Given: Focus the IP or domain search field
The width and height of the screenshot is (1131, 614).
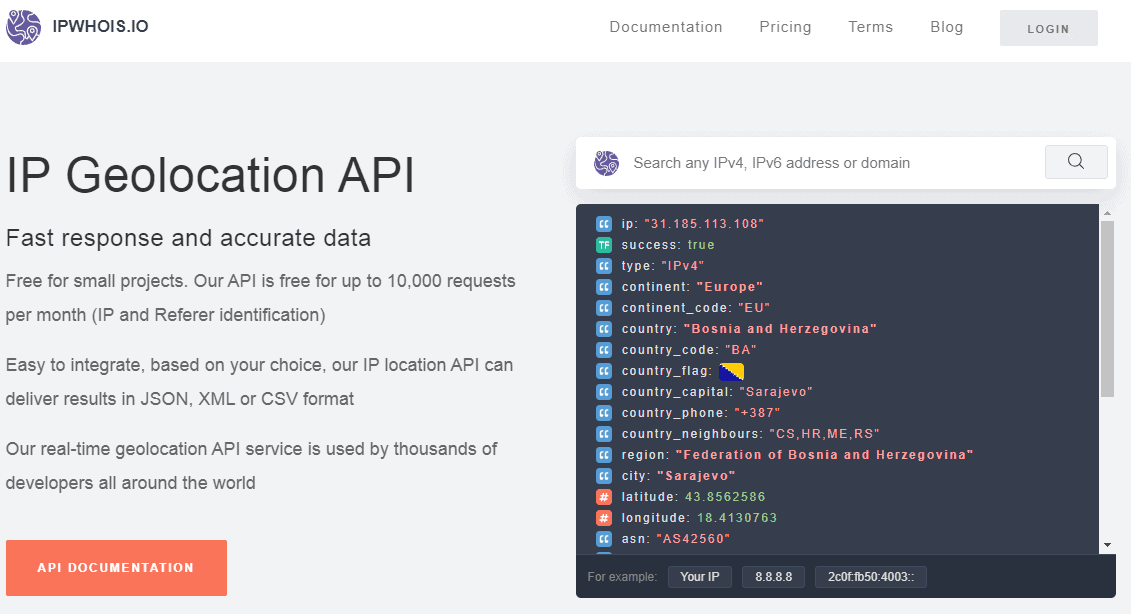Looking at the screenshot, I should coord(833,163).
